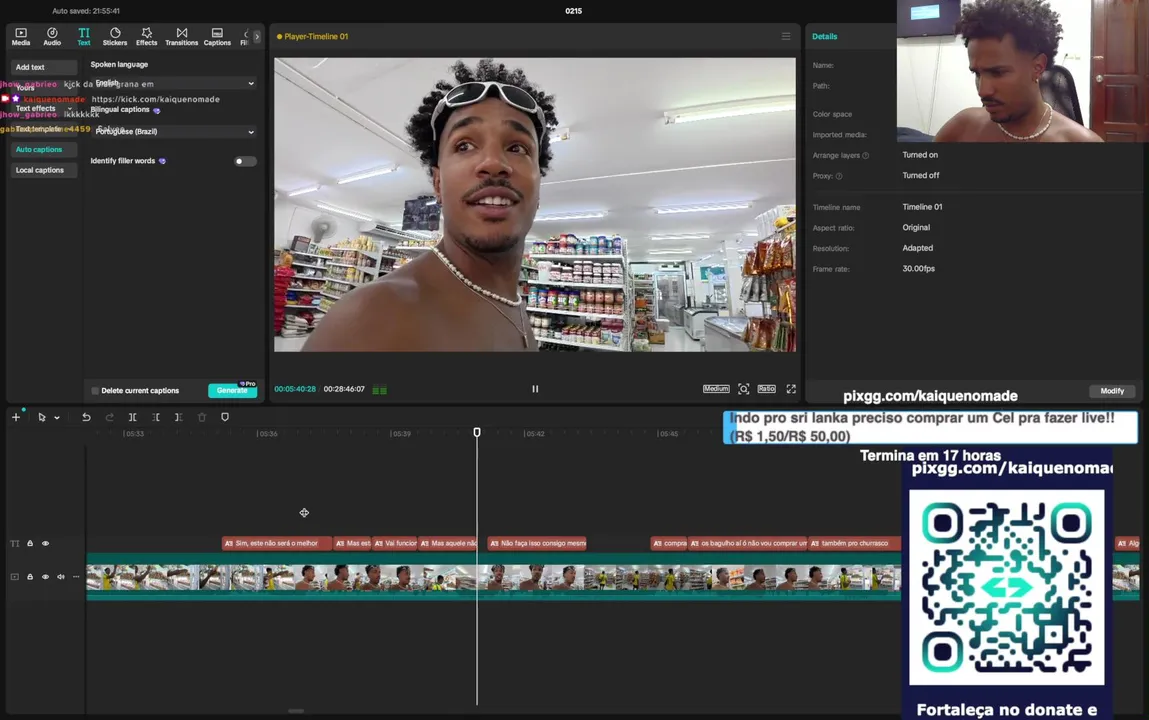Click the text track type icon
Viewport: 1149px width, 720px height.
click(x=15, y=543)
